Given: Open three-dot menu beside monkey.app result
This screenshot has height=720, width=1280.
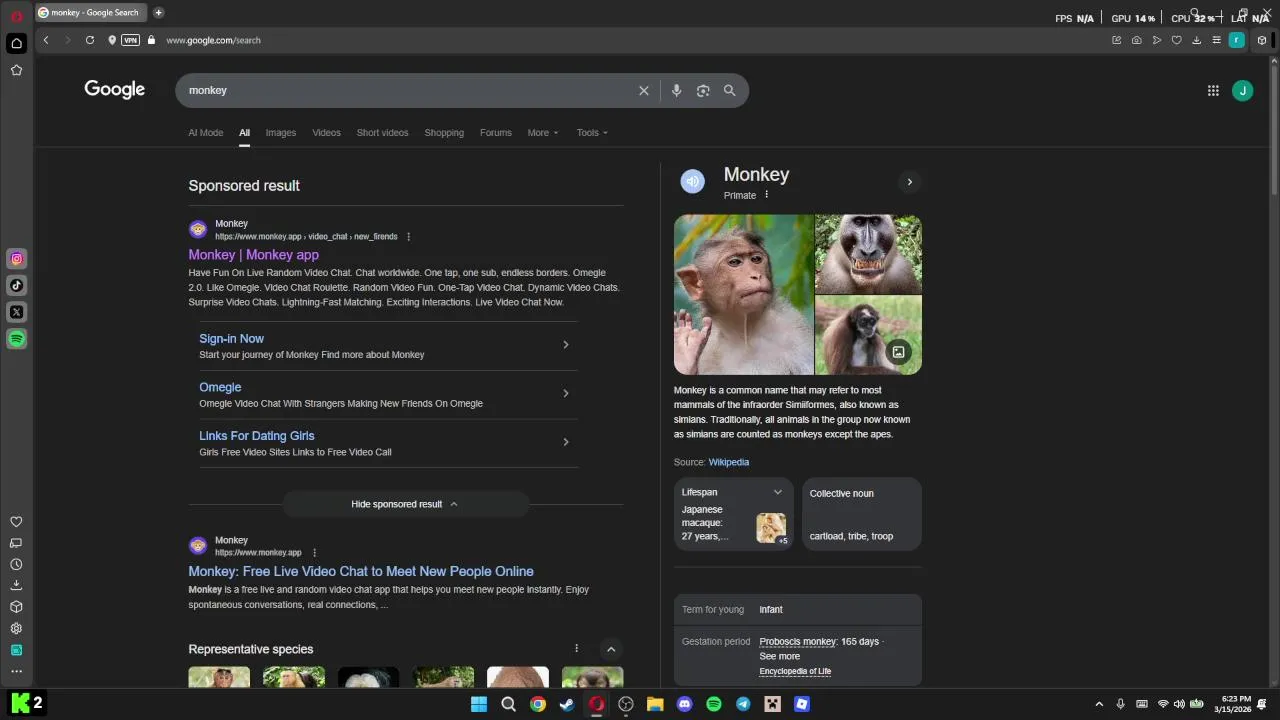Looking at the screenshot, I should [x=314, y=552].
